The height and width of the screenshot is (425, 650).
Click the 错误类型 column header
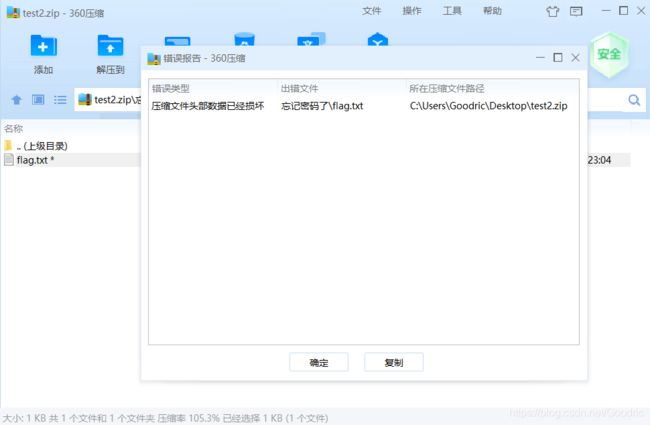[x=171, y=88]
